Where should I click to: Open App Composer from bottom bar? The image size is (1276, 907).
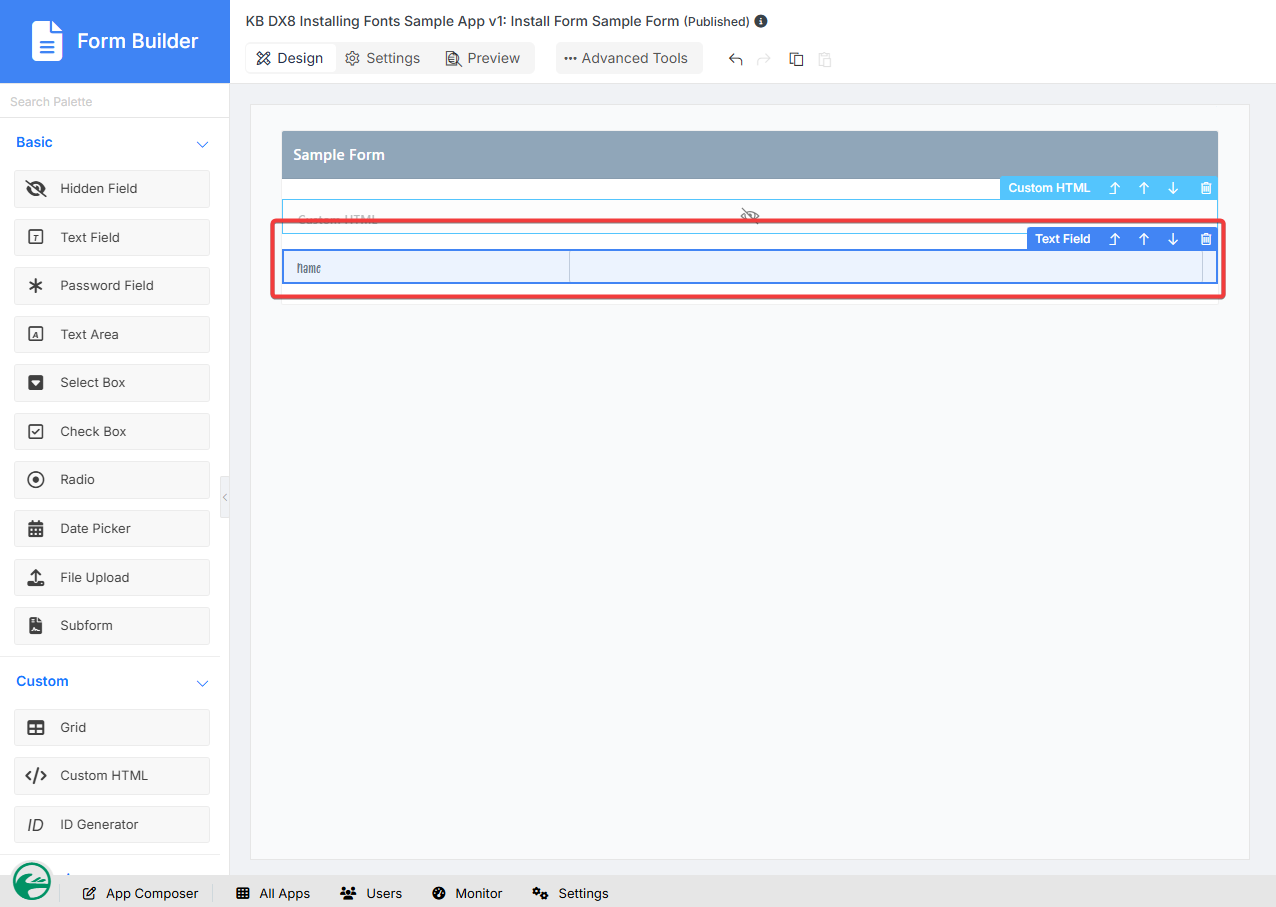click(140, 893)
